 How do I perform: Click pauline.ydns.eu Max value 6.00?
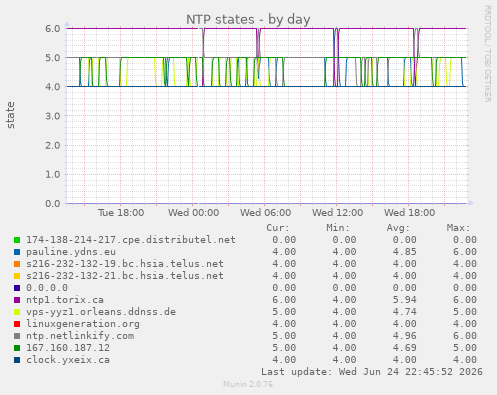[465, 252]
